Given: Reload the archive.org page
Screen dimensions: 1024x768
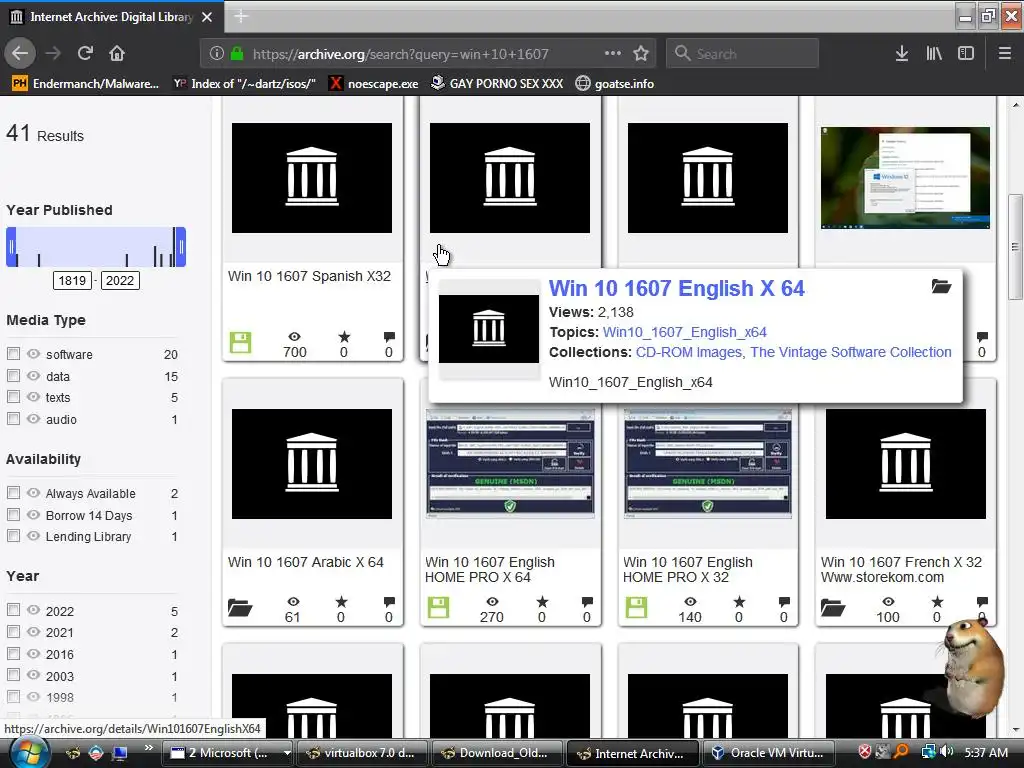Looking at the screenshot, I should (x=85, y=53).
